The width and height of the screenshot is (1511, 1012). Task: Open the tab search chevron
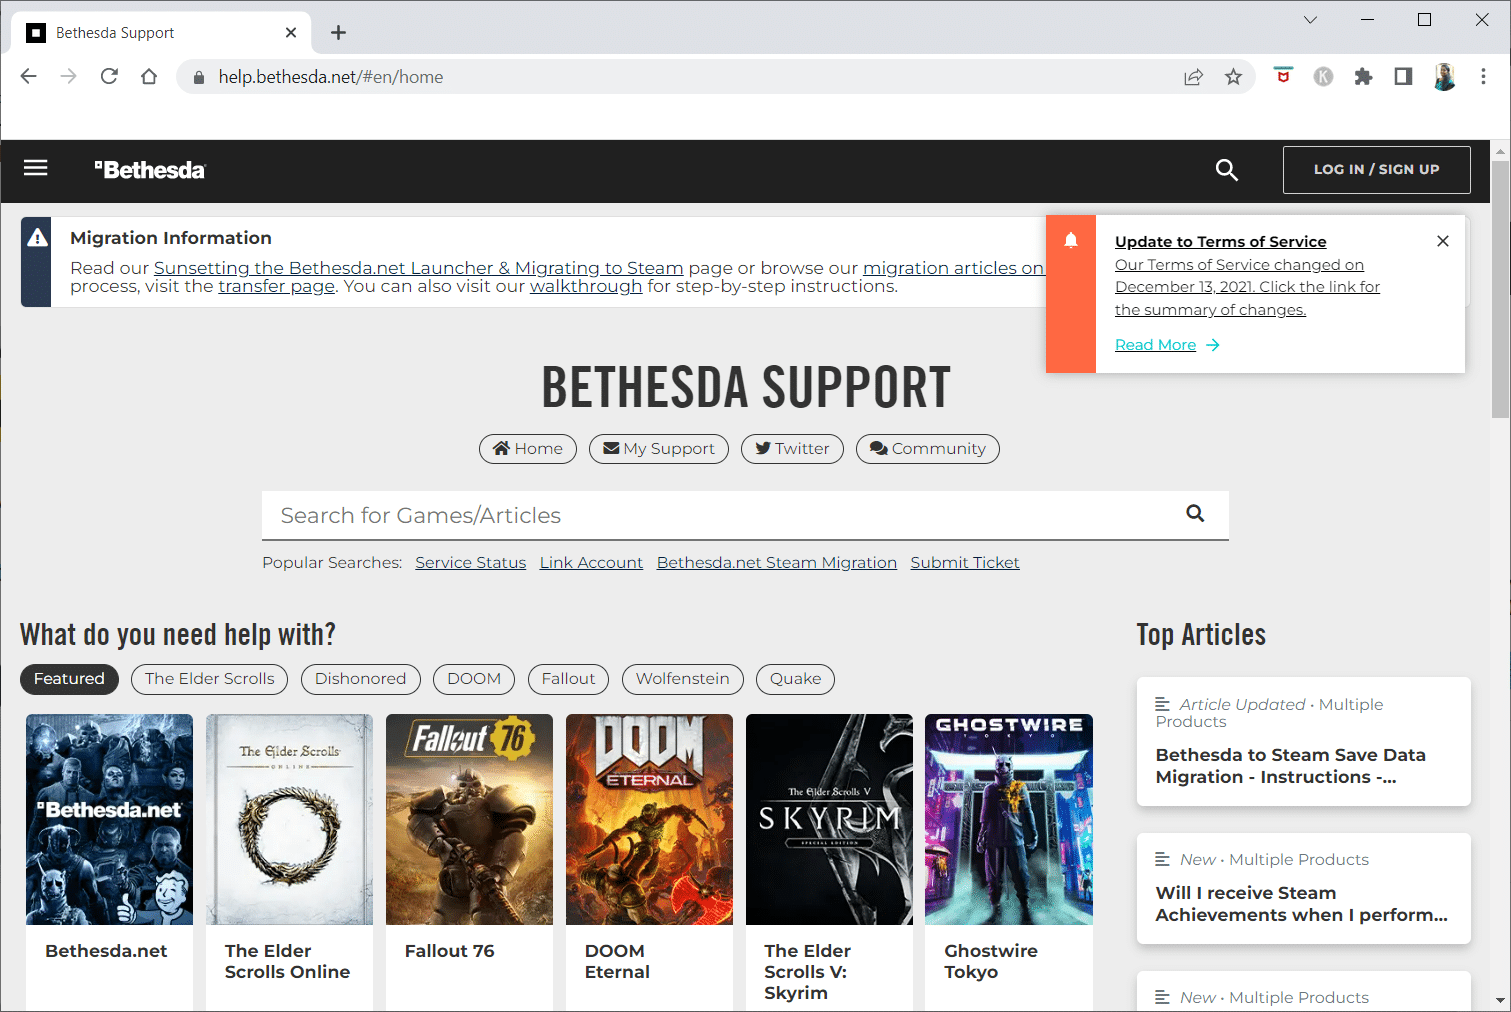1310,20
